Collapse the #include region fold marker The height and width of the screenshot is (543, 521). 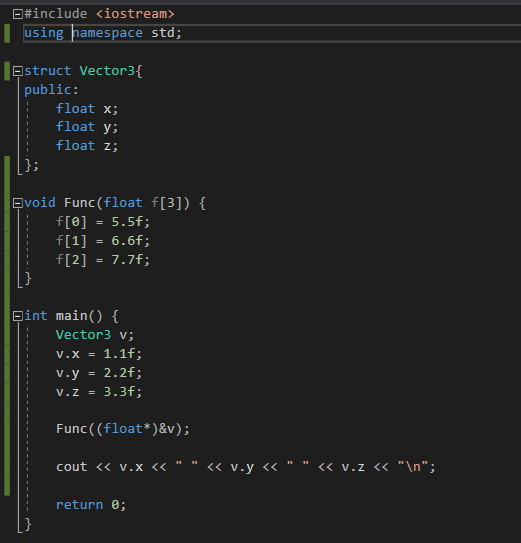(18, 14)
